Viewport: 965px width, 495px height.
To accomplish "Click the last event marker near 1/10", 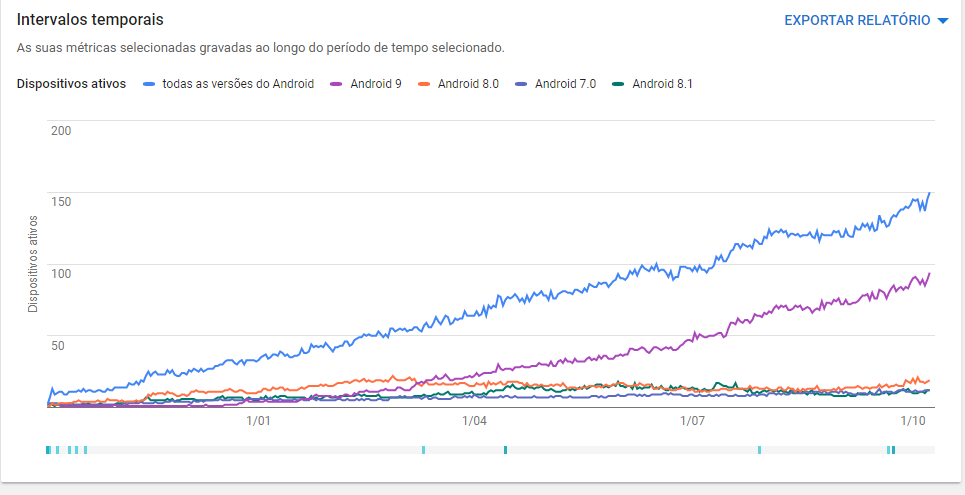I will tap(893, 450).
